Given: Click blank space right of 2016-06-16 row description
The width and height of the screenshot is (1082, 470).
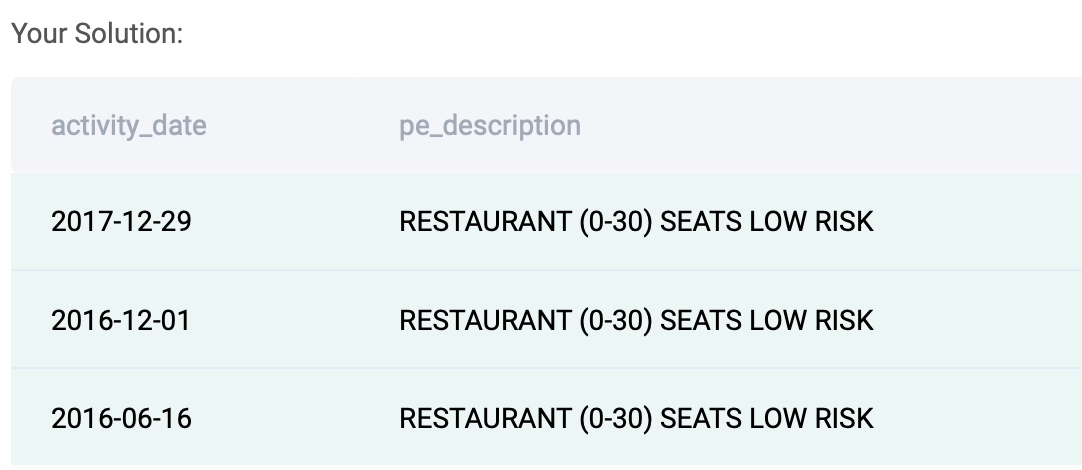Looking at the screenshot, I should tap(978, 418).
